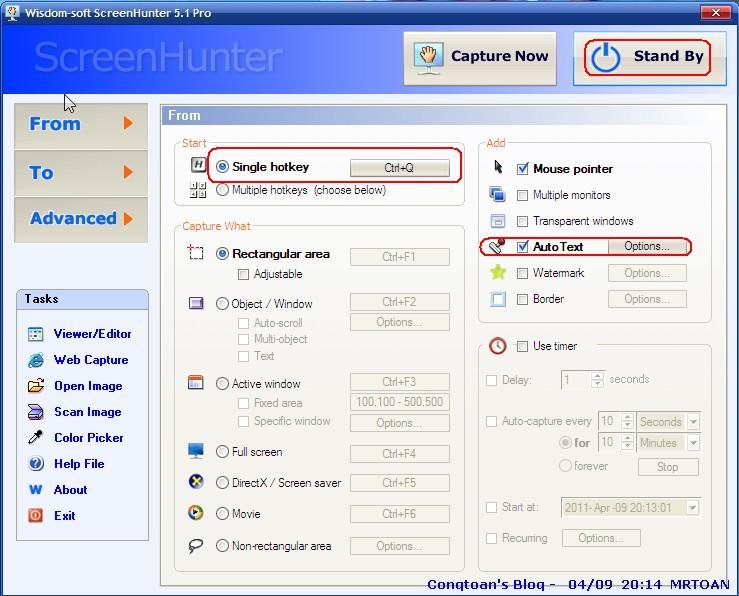This screenshot has height=596, width=739.
Task: Click the Full screen monitor icon
Action: click(196, 451)
